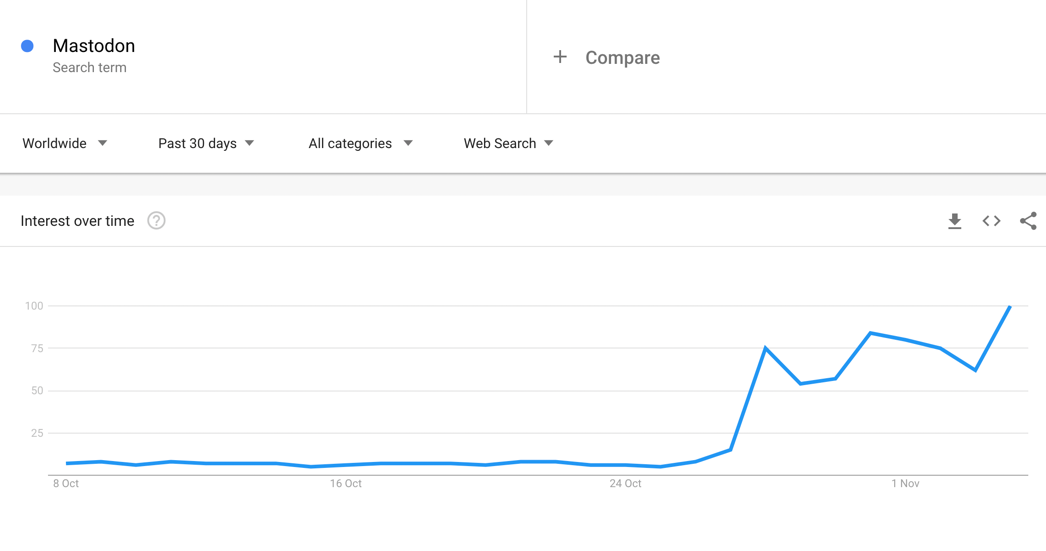
Task: Download the interest over time data
Action: pos(955,221)
